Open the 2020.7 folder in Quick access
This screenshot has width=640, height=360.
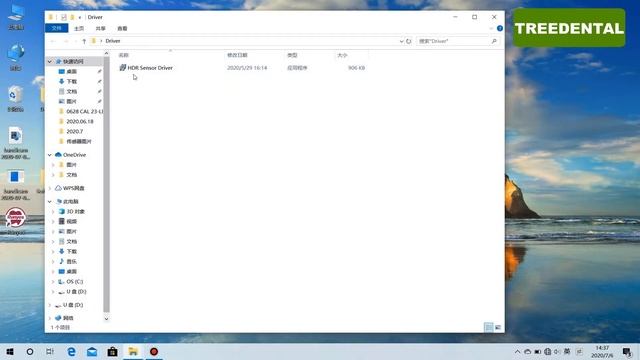(x=74, y=131)
